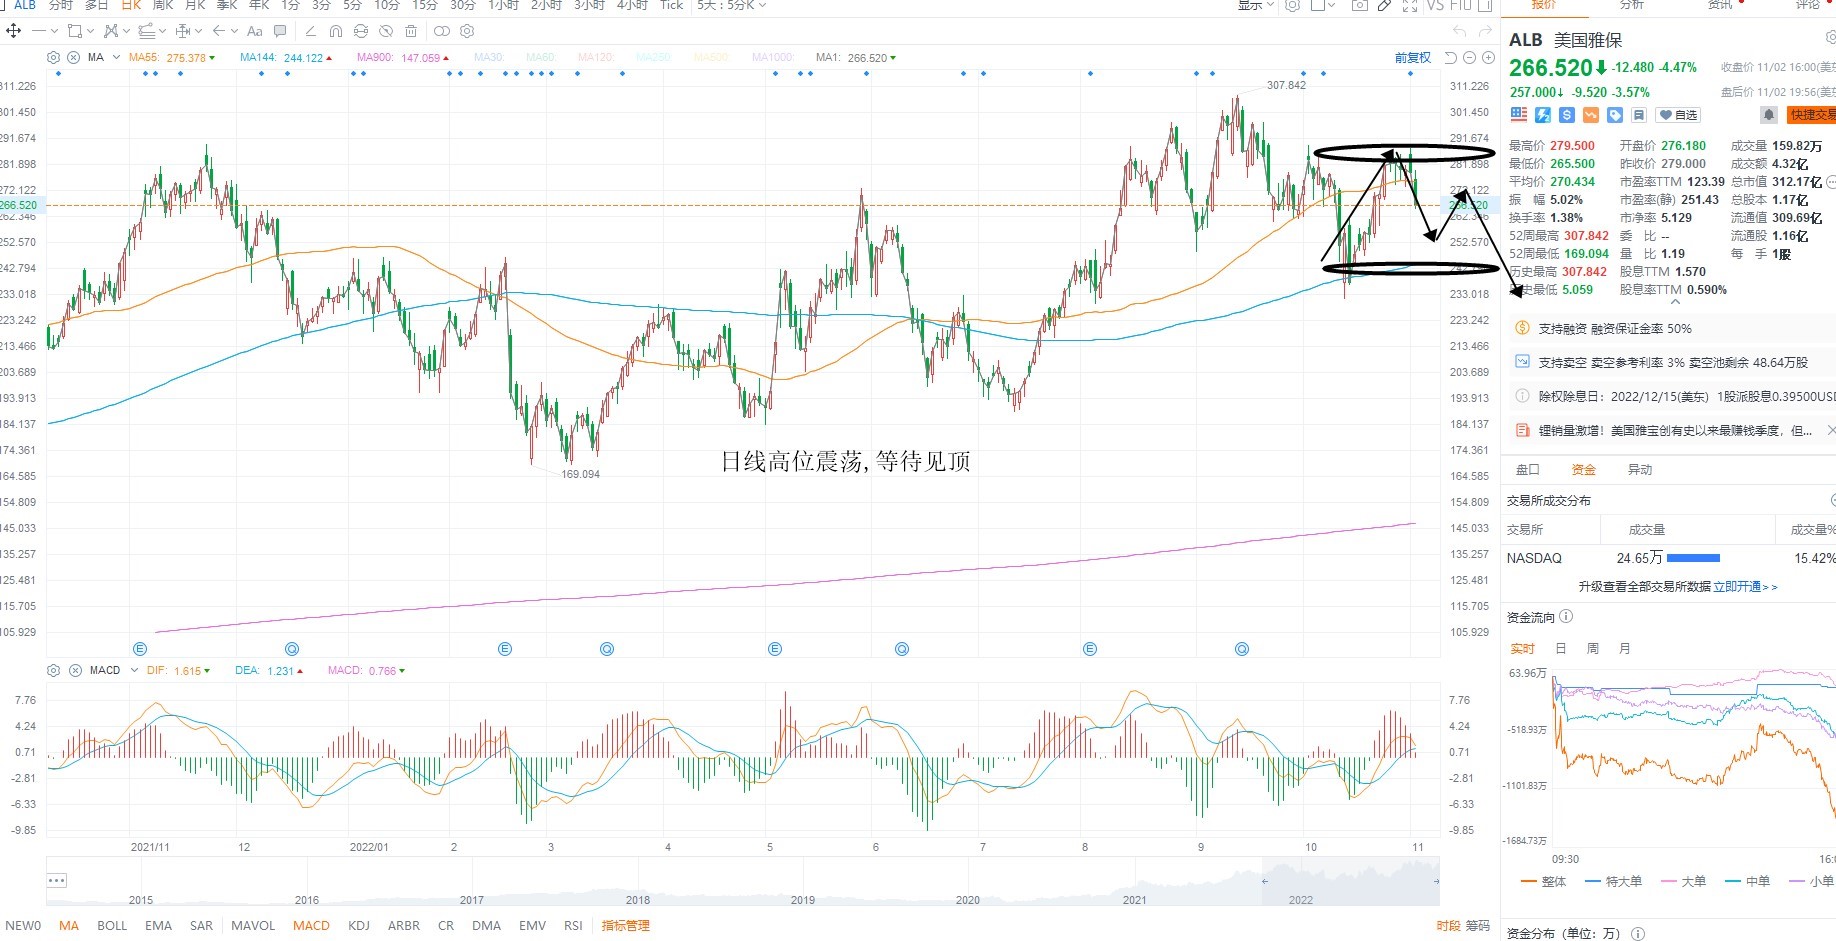Remove the MA indicator with X icon
1836x941 pixels.
click(74, 57)
